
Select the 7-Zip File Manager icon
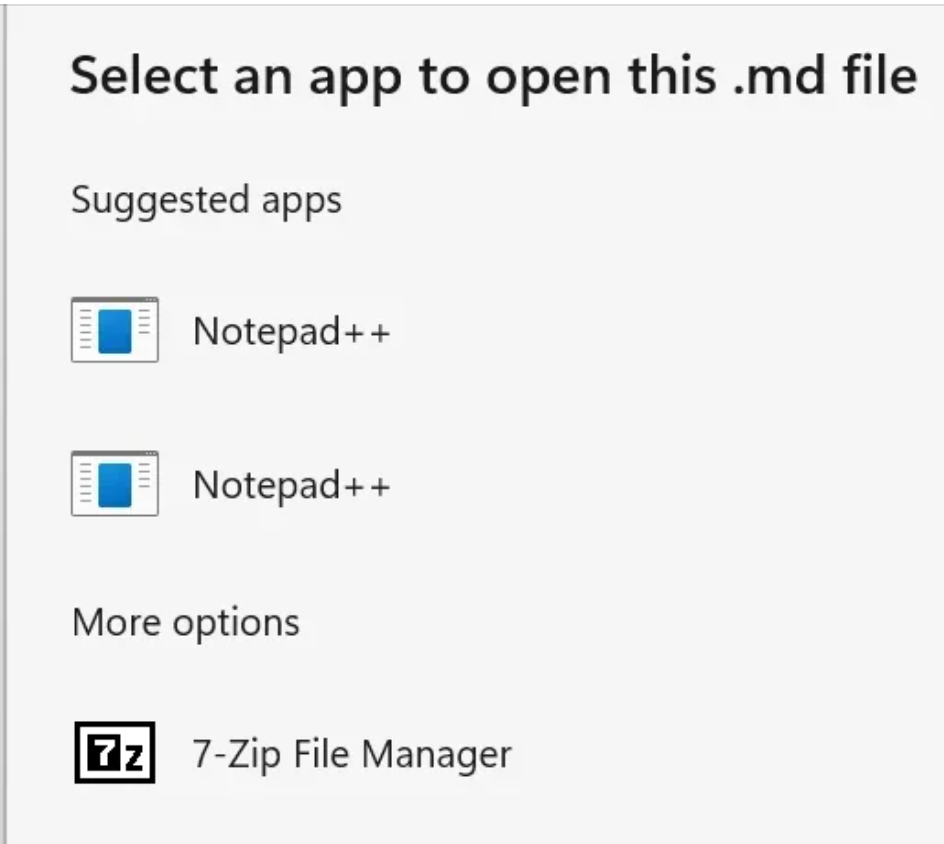(x=114, y=753)
